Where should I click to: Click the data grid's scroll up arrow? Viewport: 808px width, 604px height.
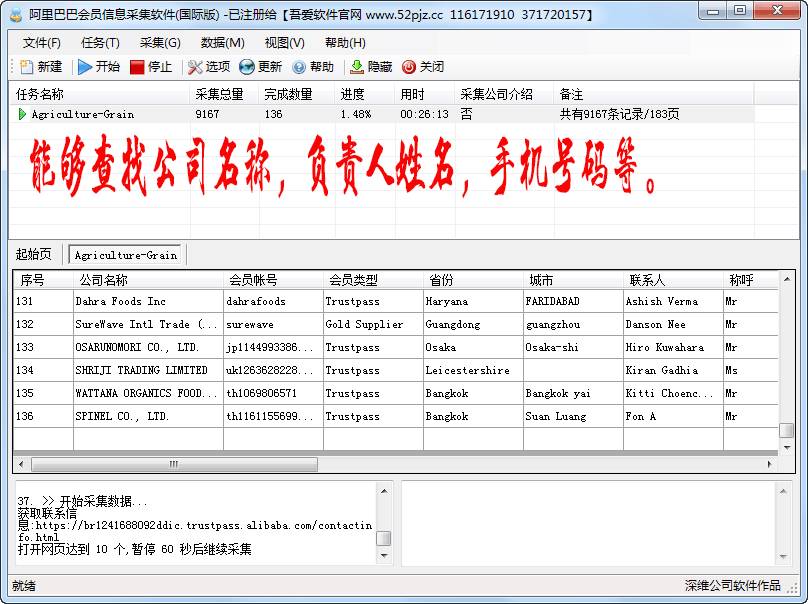(x=787, y=279)
